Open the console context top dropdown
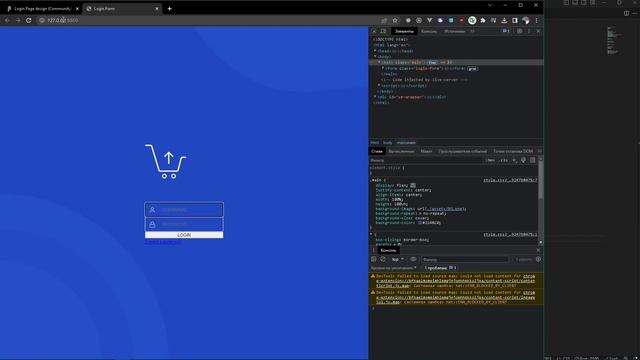 click(x=397, y=259)
